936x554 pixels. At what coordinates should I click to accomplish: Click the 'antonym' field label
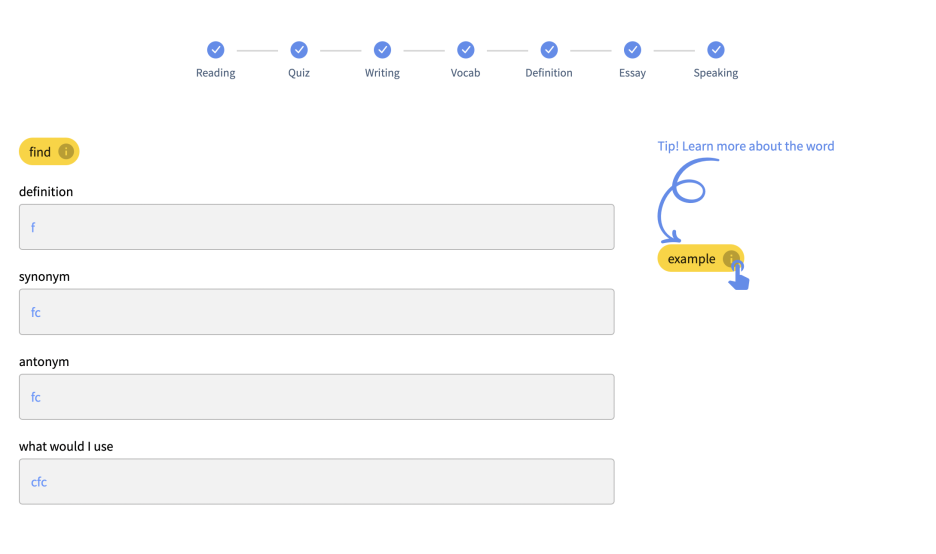(x=44, y=362)
